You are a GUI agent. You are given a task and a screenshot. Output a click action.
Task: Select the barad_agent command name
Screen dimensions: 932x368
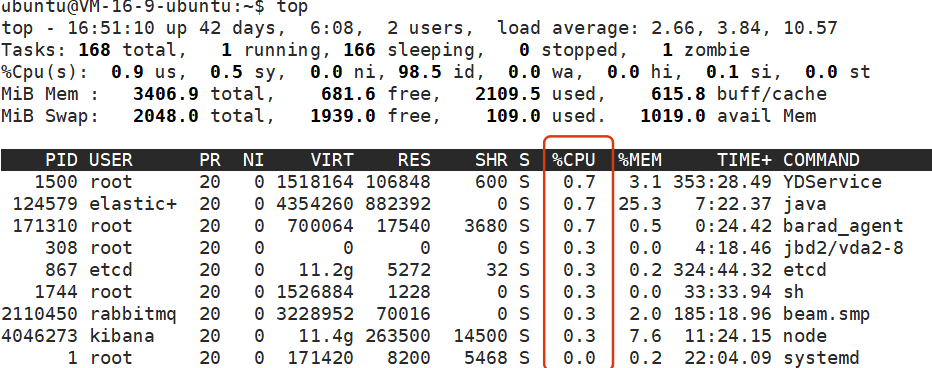843,226
